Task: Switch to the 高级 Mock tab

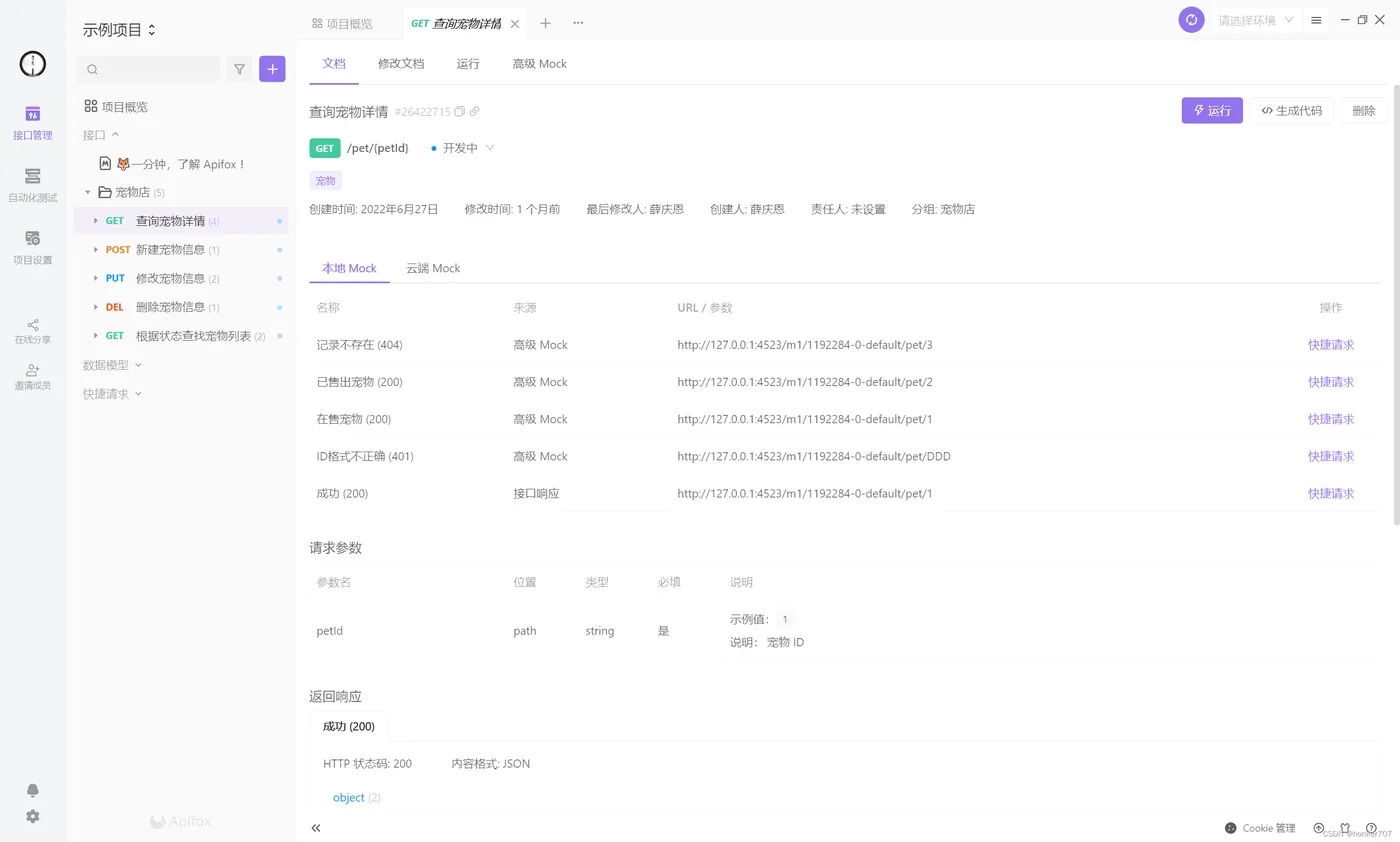Action: (x=539, y=63)
